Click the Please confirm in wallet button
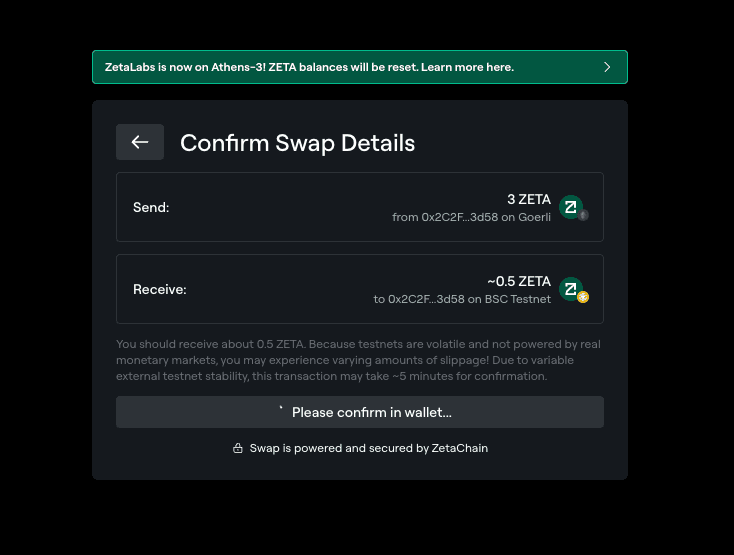Screen dimensions: 734x555 click(x=360, y=412)
